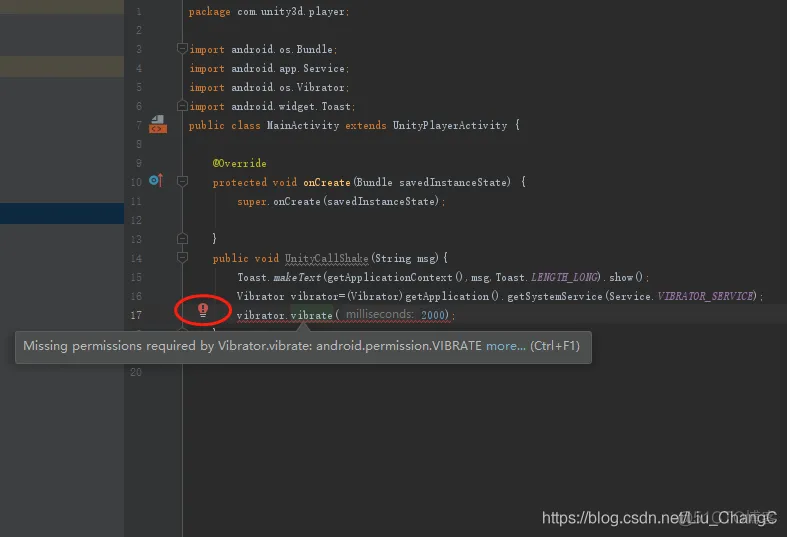This screenshot has width=787, height=537.
Task: Click 'android.os.Vibrator' import text
Action: (288, 87)
